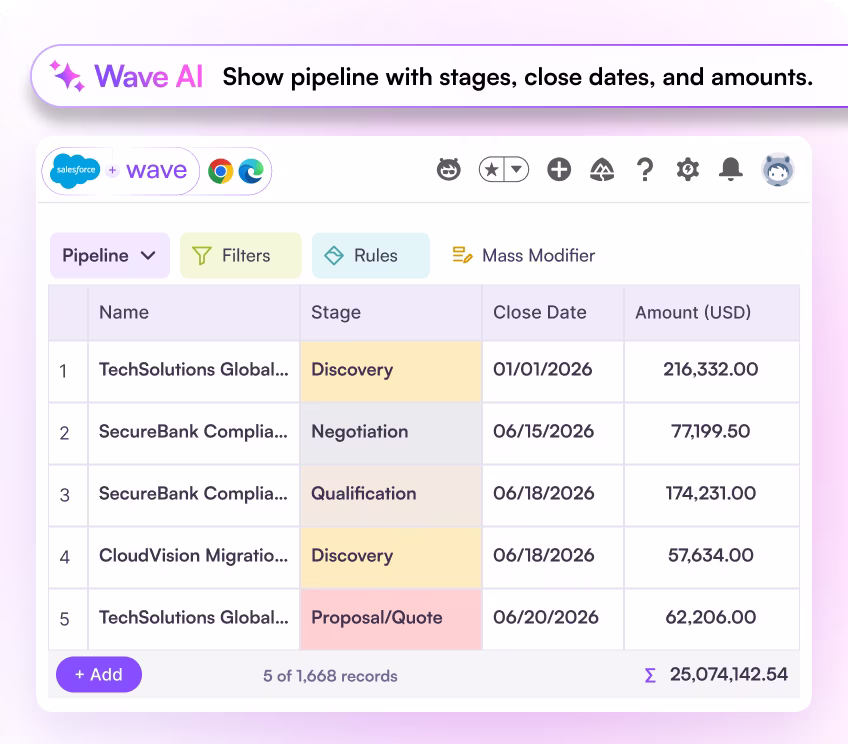
Task: Click the amount 174,231.00
Action: [x=711, y=493]
